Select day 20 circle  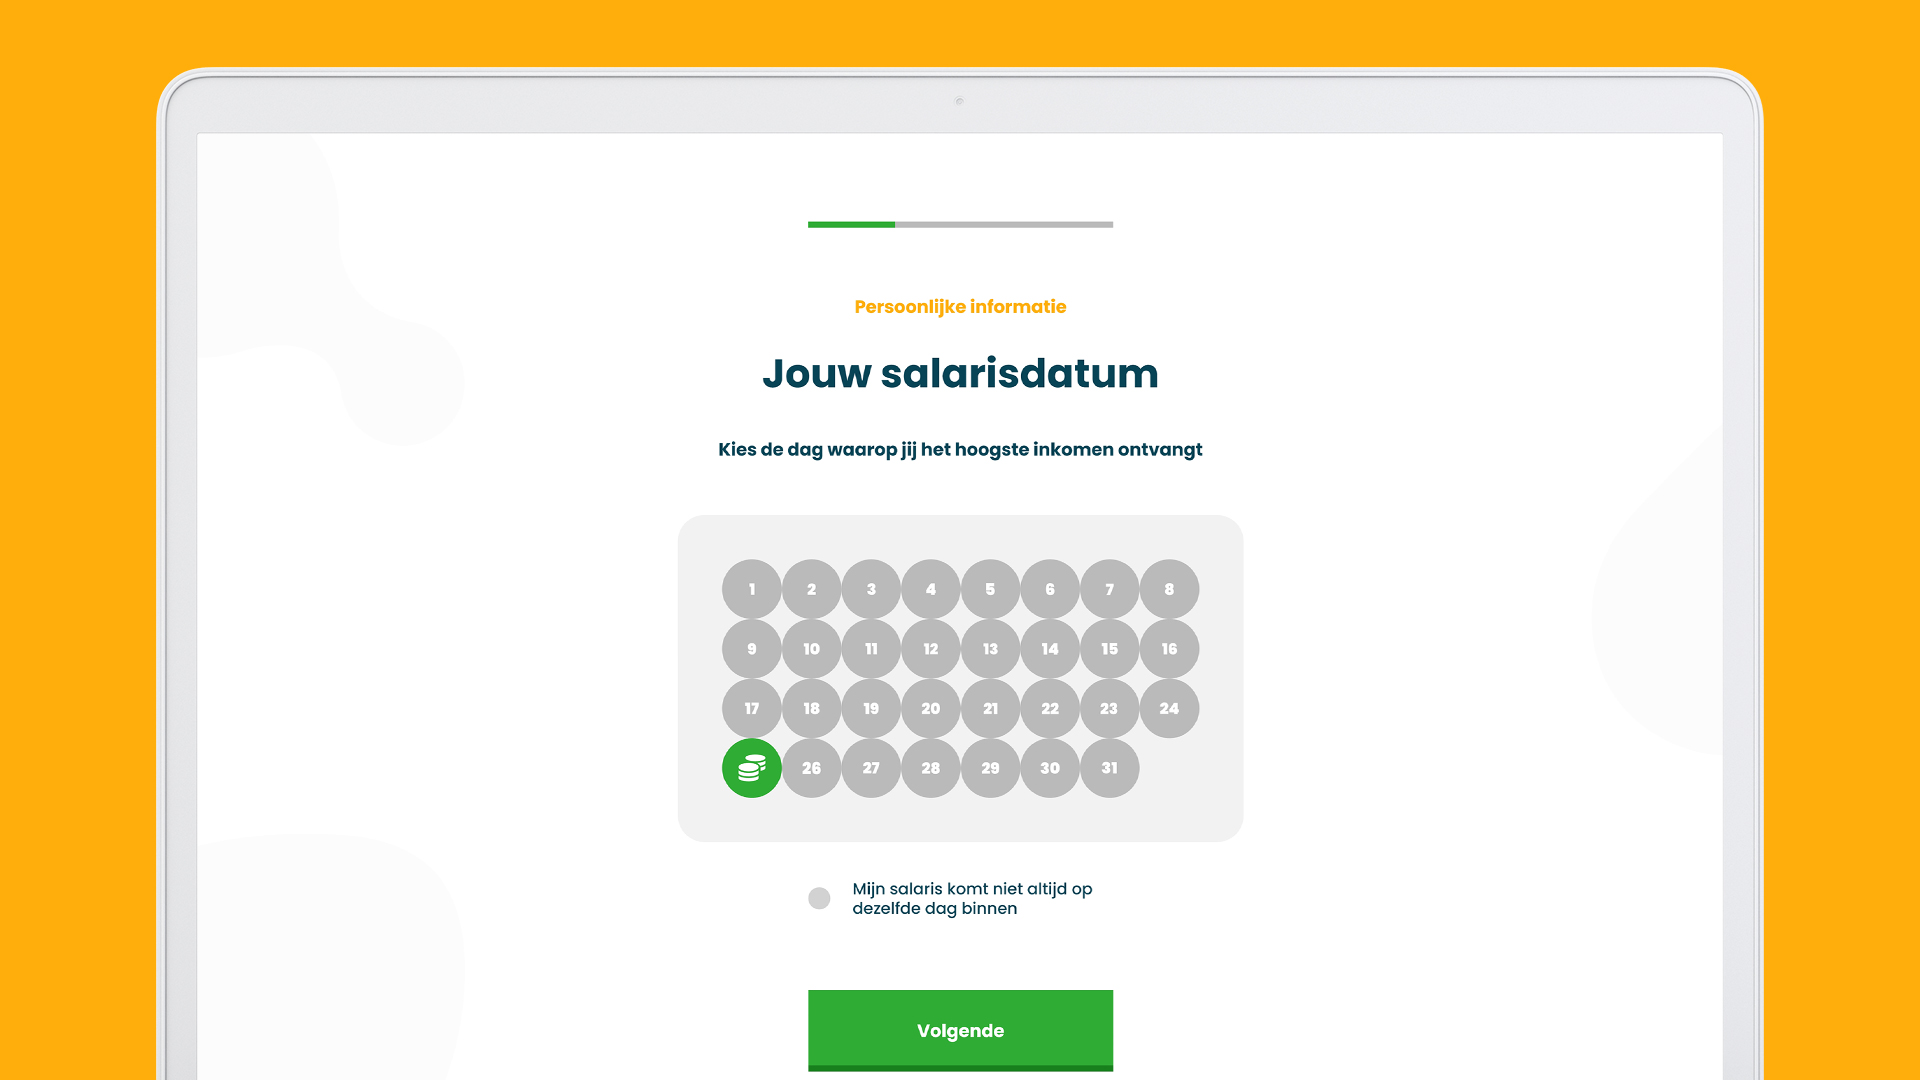coord(930,708)
